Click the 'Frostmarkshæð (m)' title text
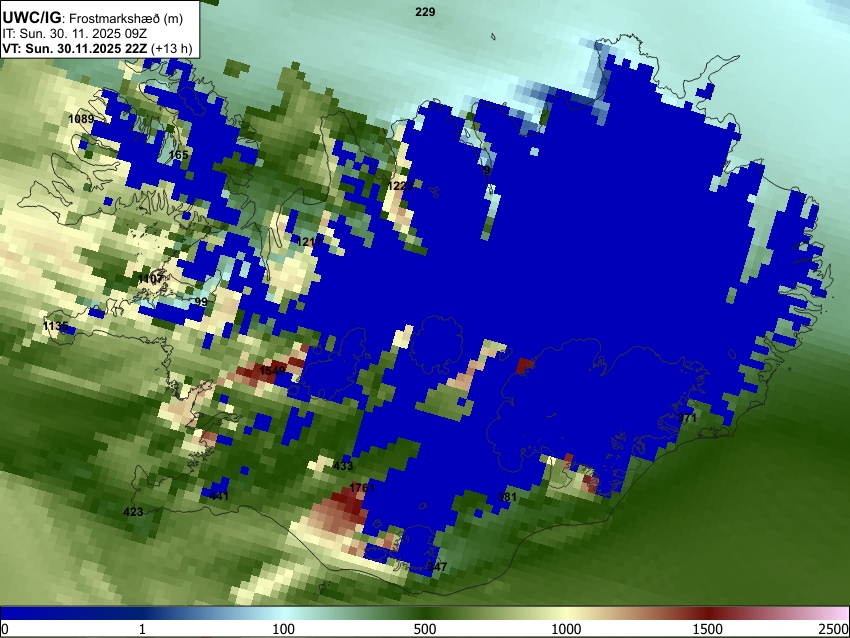 pos(126,19)
